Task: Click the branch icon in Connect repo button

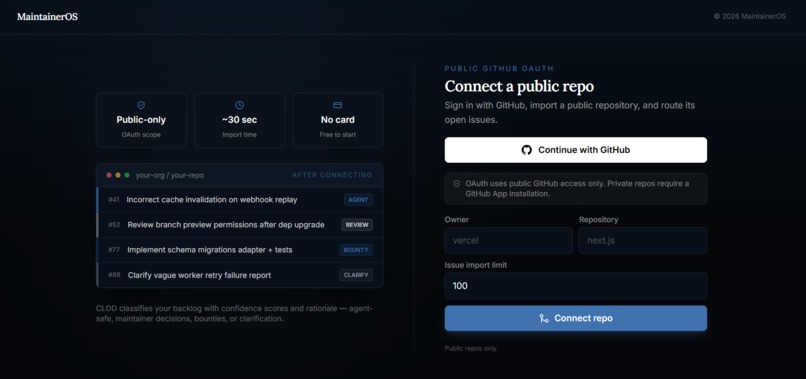Action: [544, 318]
